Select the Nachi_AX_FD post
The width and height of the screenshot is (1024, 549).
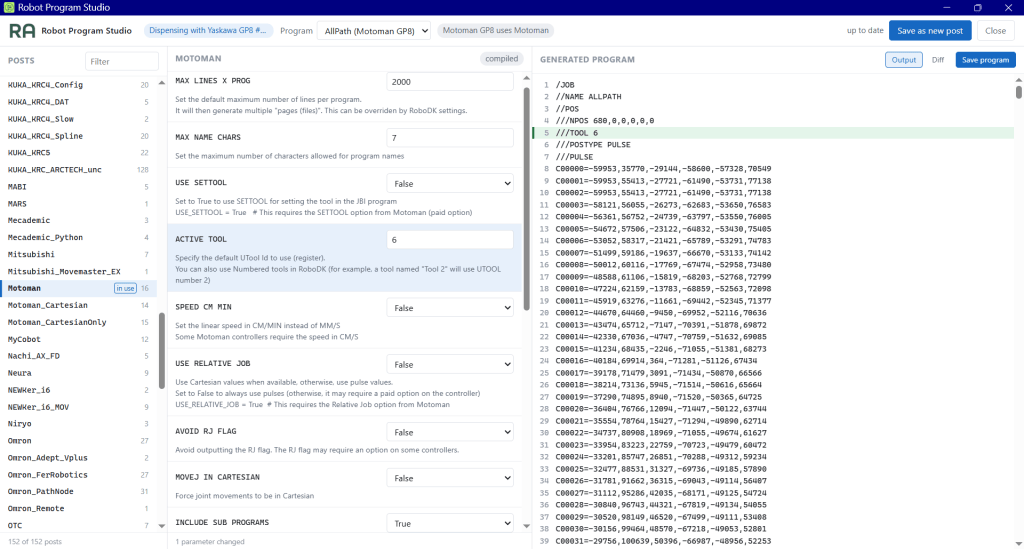[78, 356]
